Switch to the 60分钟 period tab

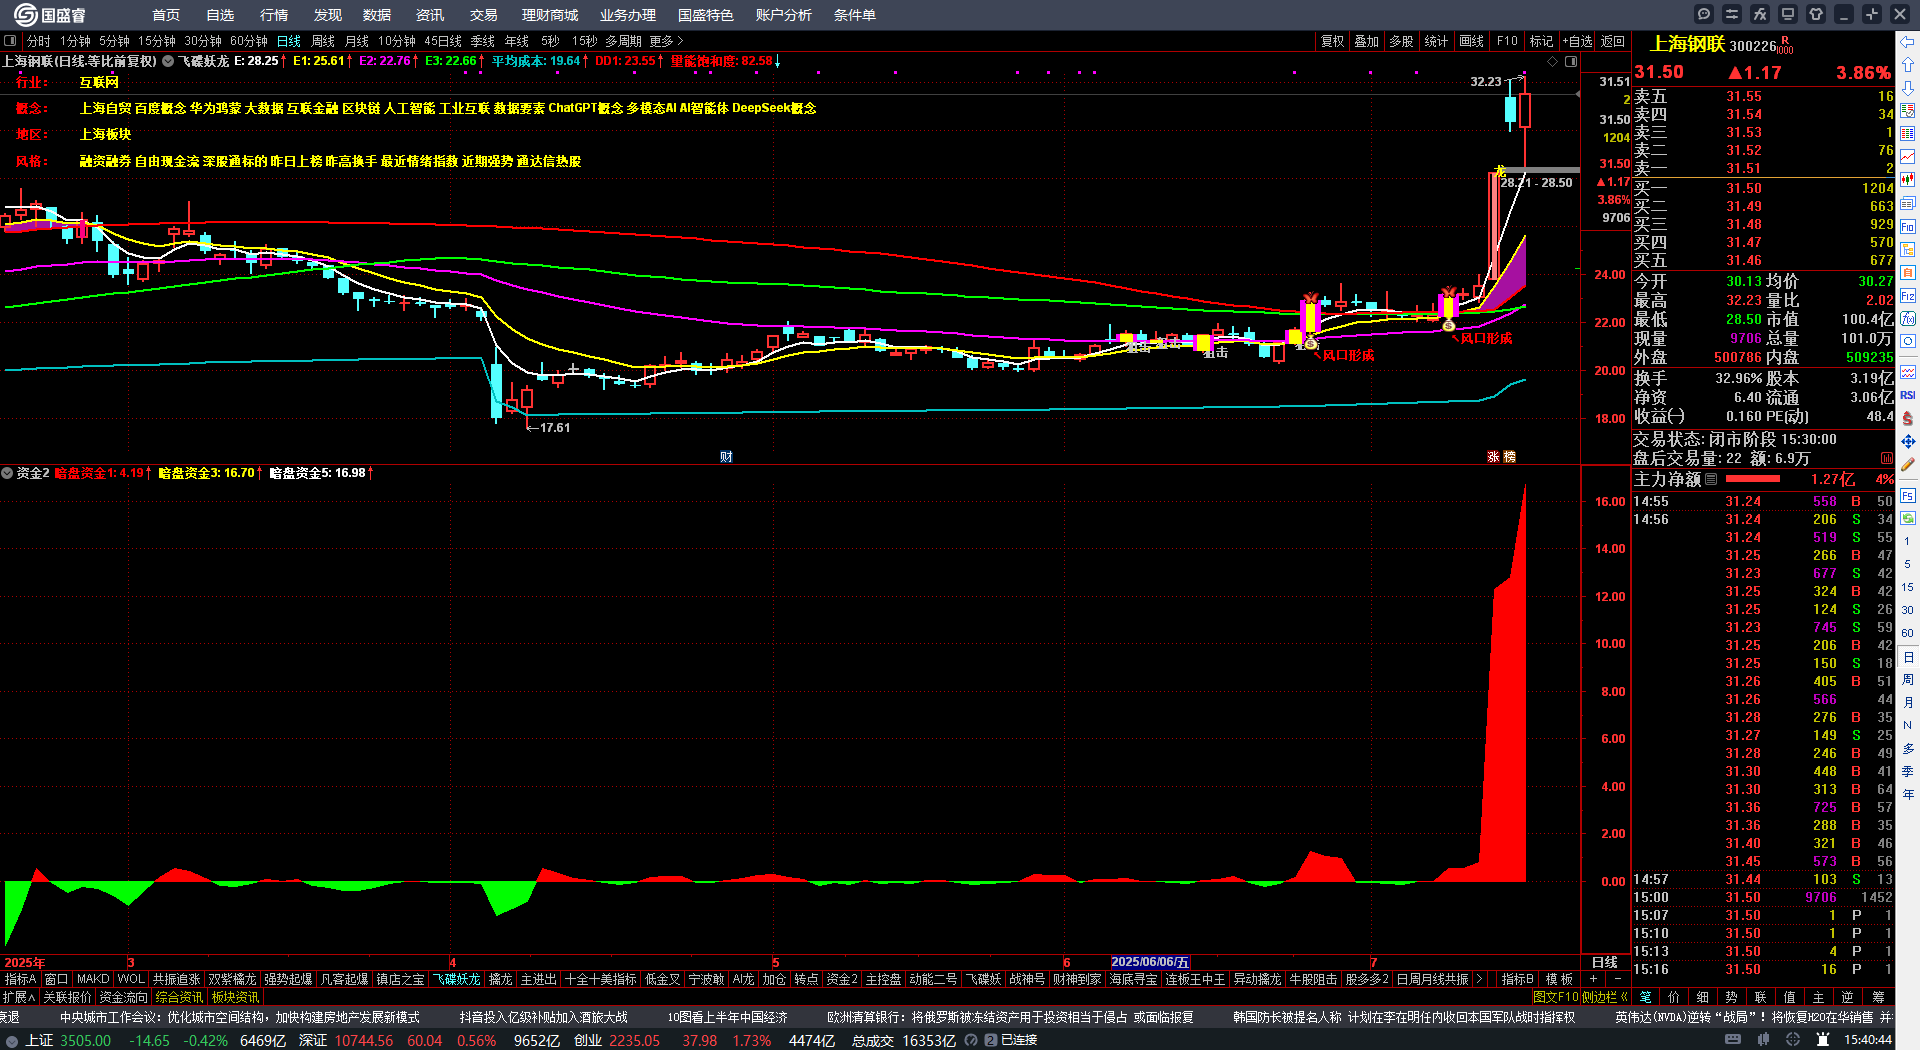click(x=249, y=41)
